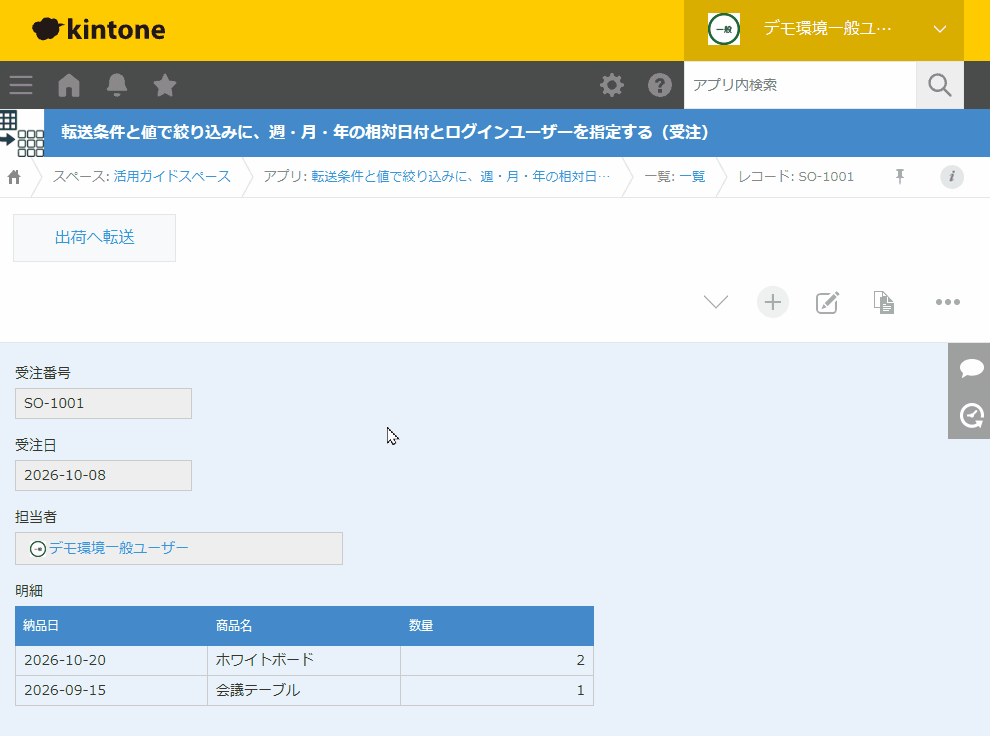
Task: Focus the アプリ内検索 search field
Action: (799, 85)
